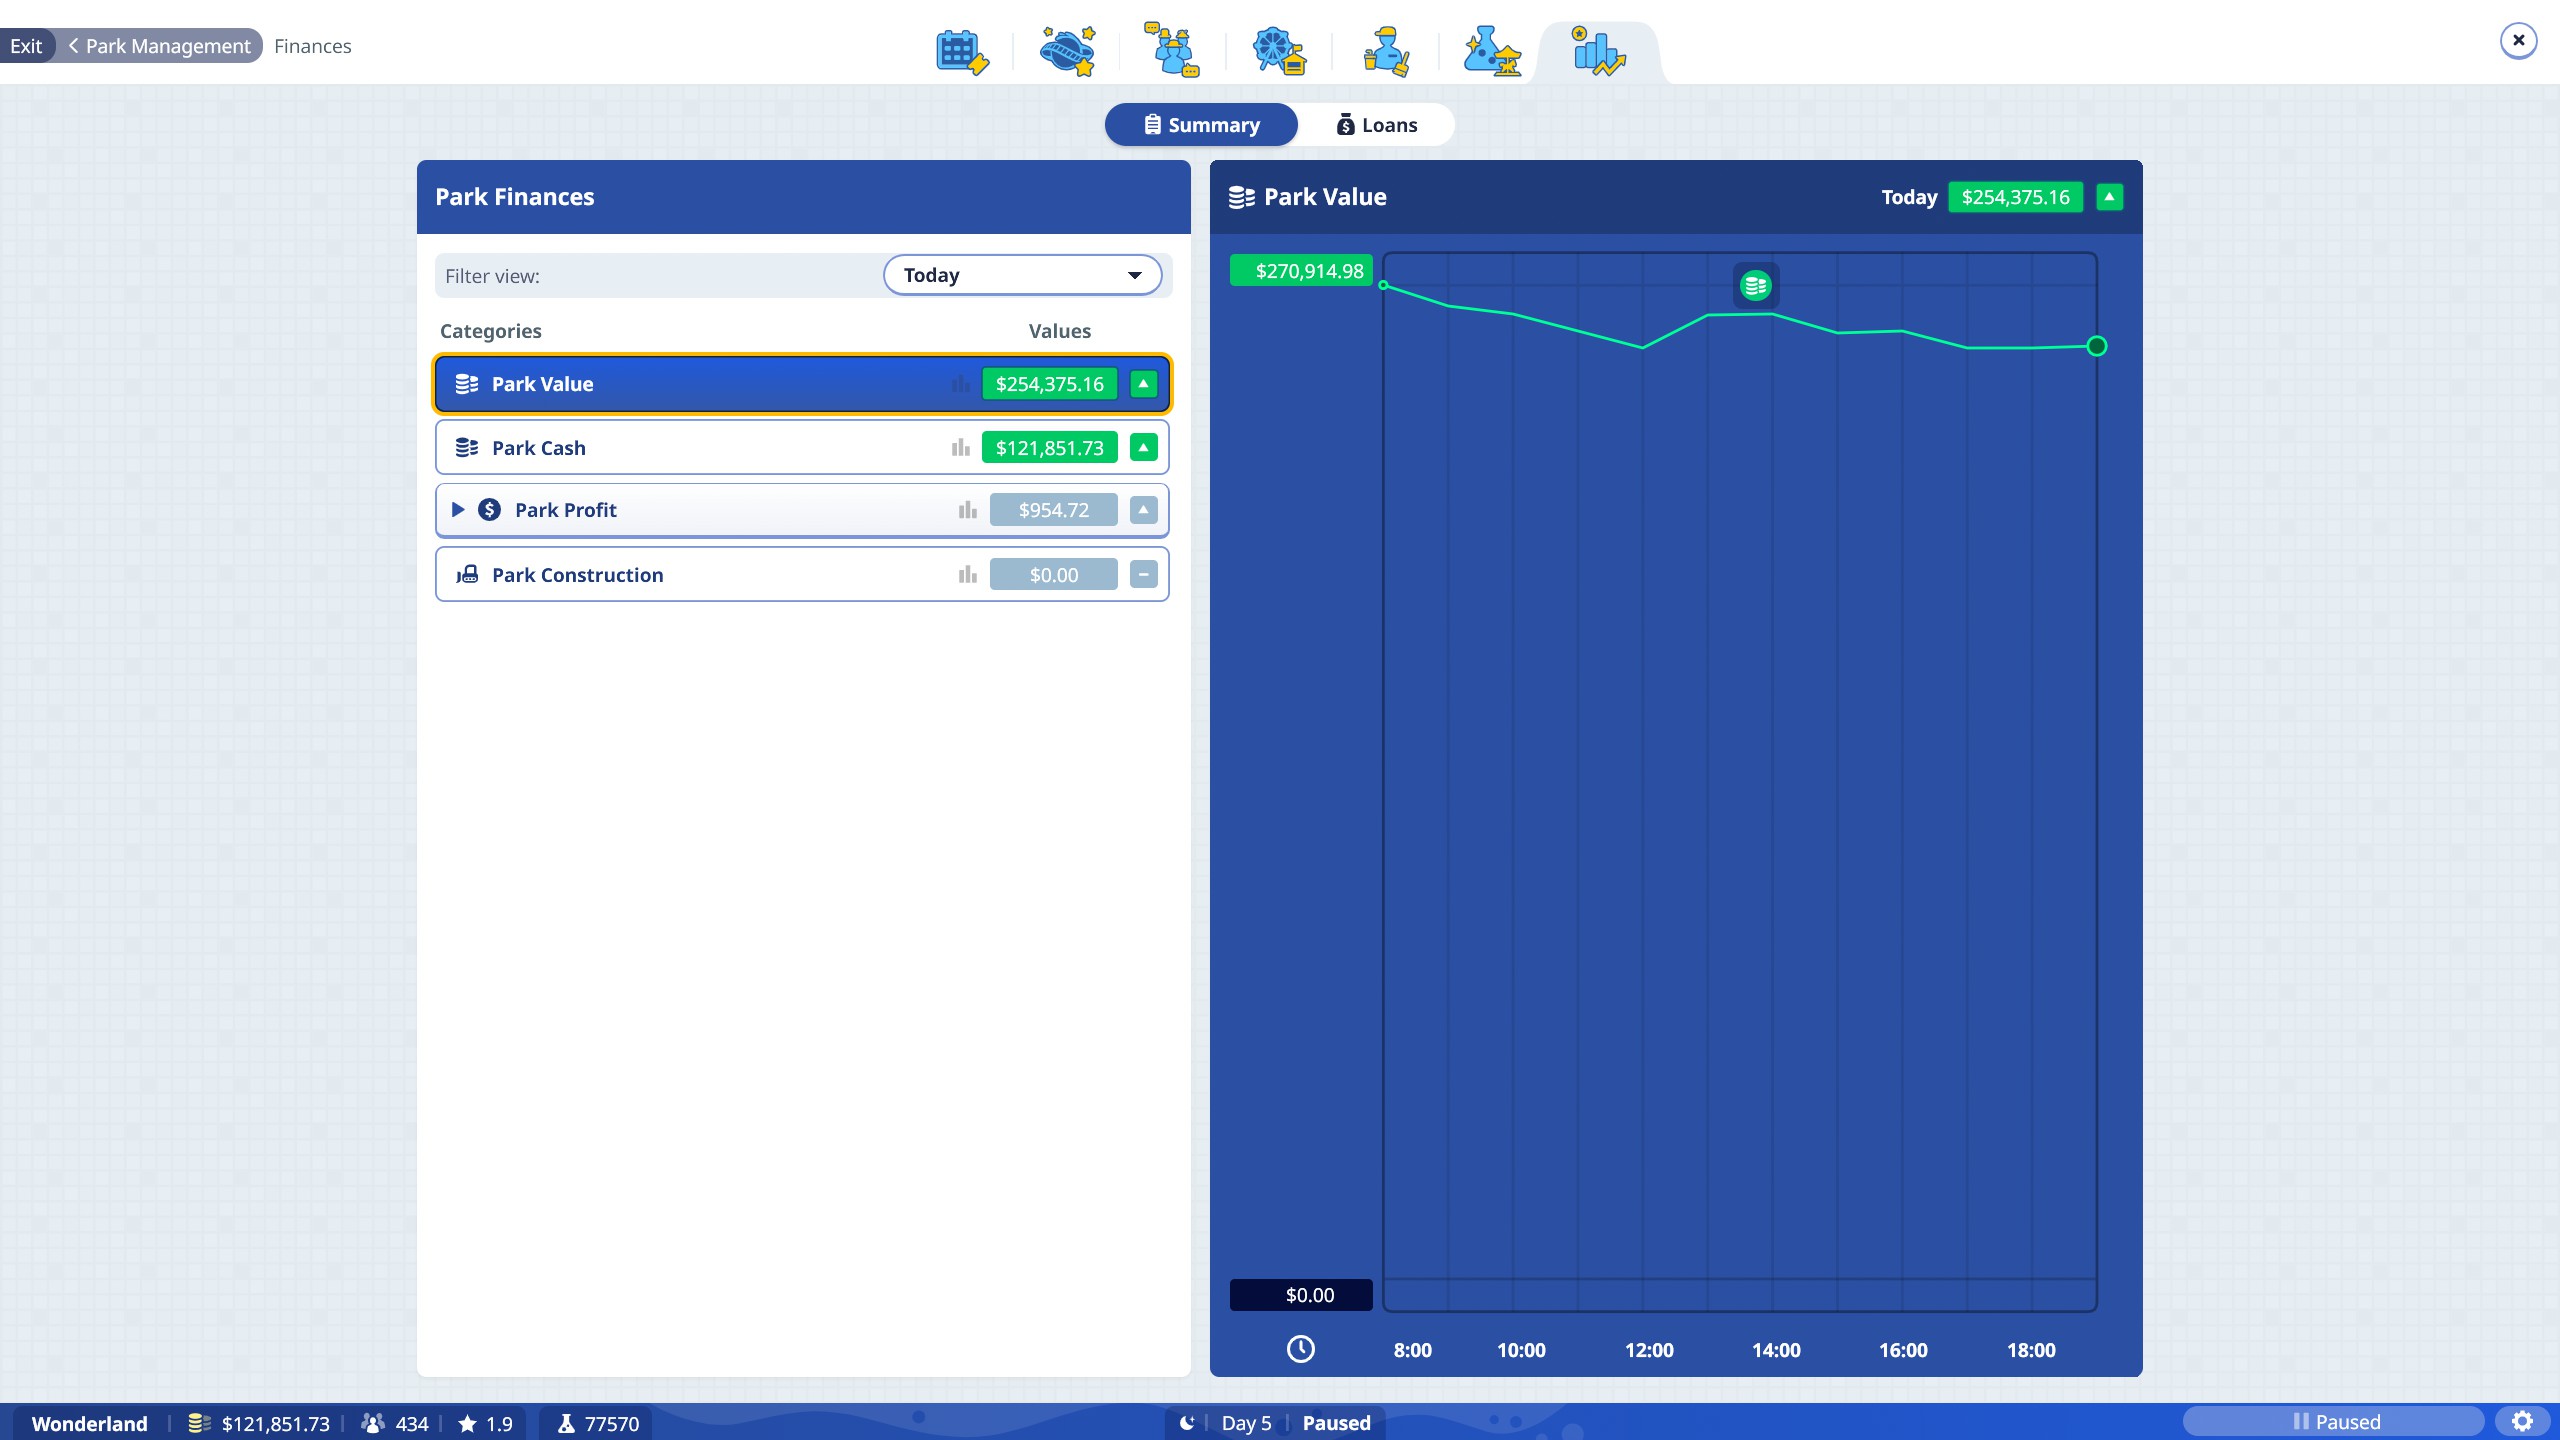Click the research flask icon in status bar
The height and width of the screenshot is (1440, 2560).
566,1422
